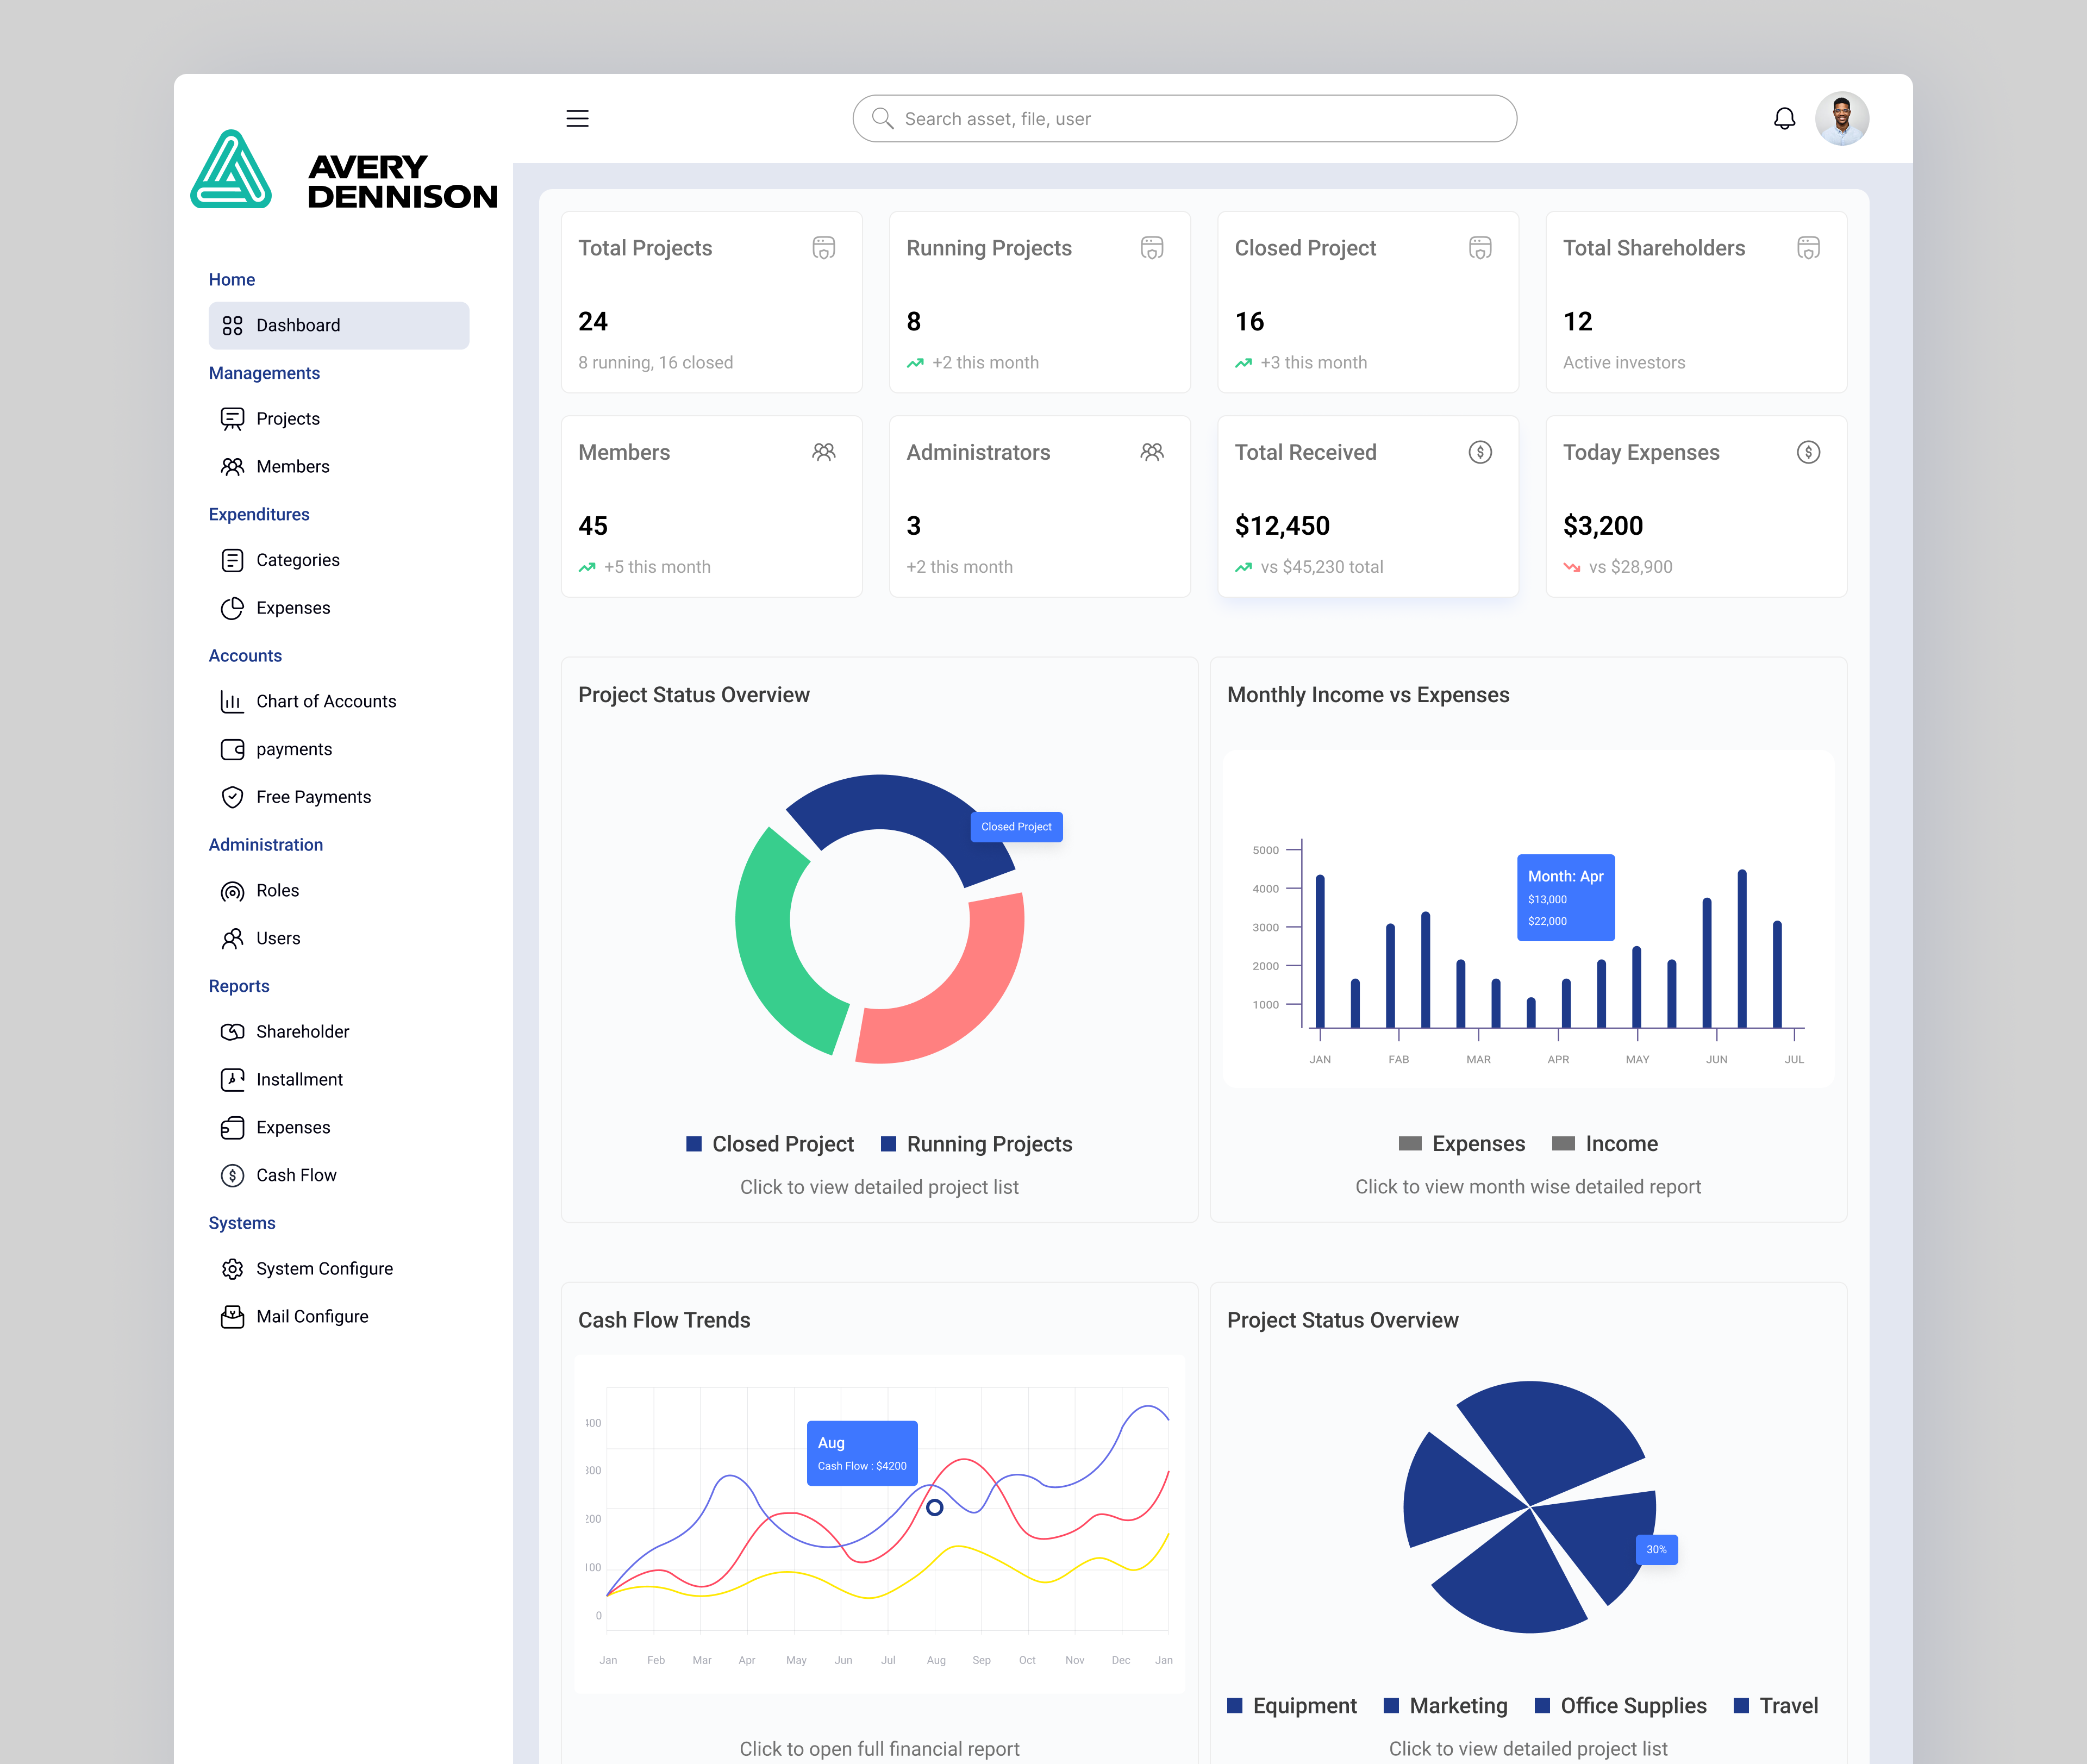This screenshot has width=2087, height=1764.
Task: Click the System Configure gear icon
Action: pos(232,1268)
